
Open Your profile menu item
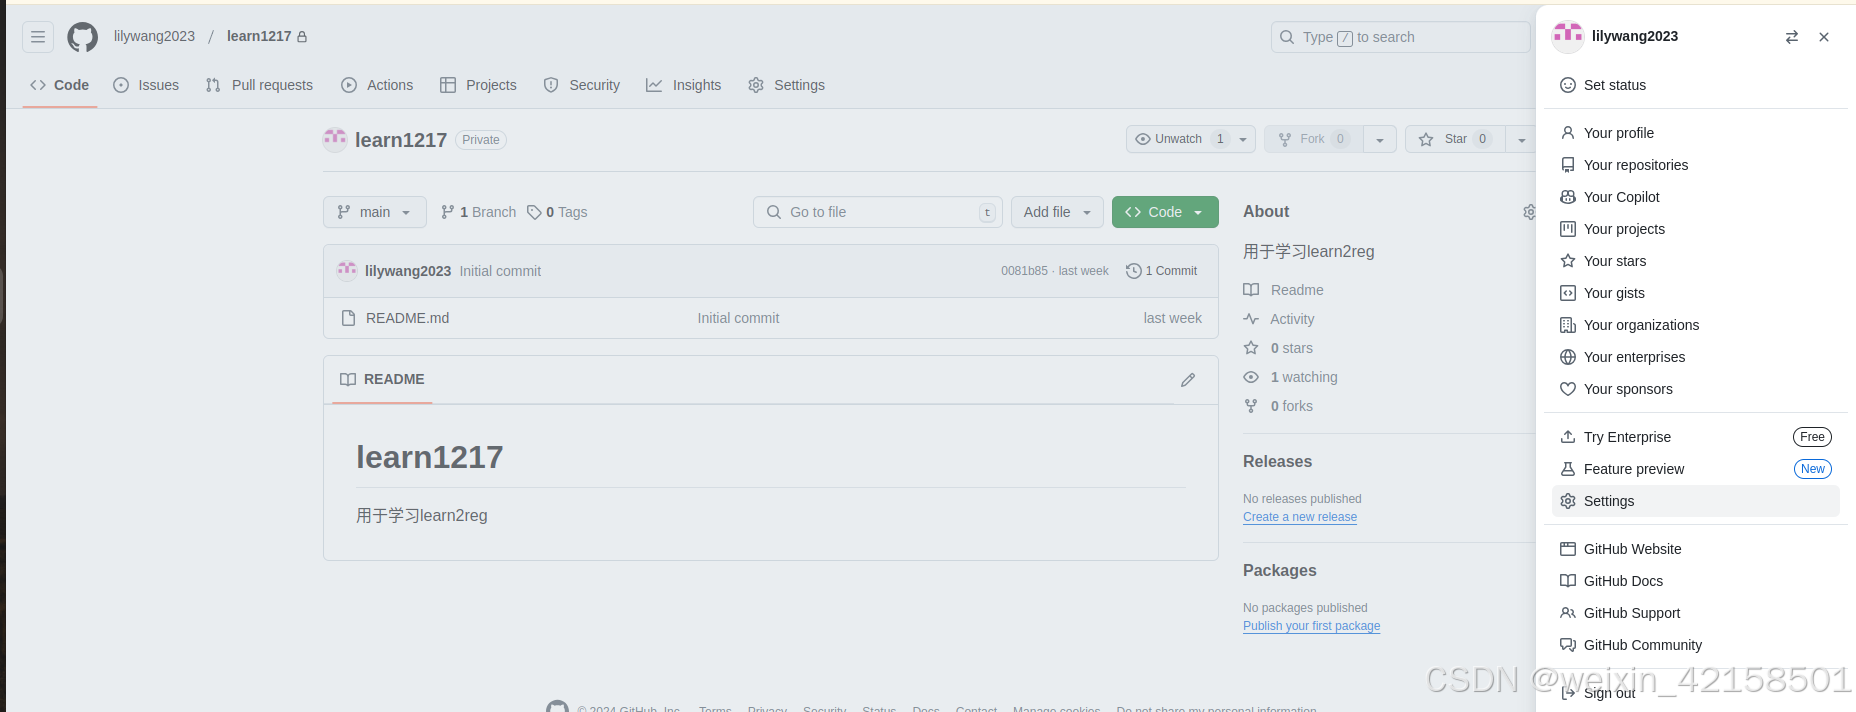pos(1696,133)
